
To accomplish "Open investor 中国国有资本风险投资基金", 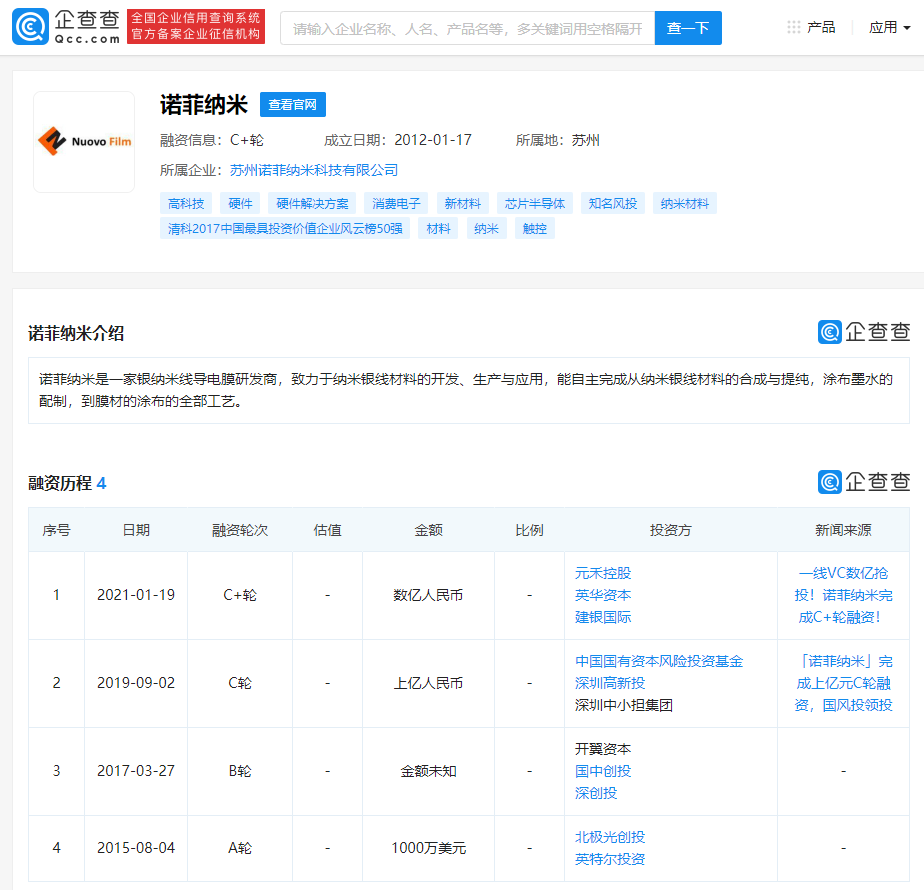I will [659, 661].
